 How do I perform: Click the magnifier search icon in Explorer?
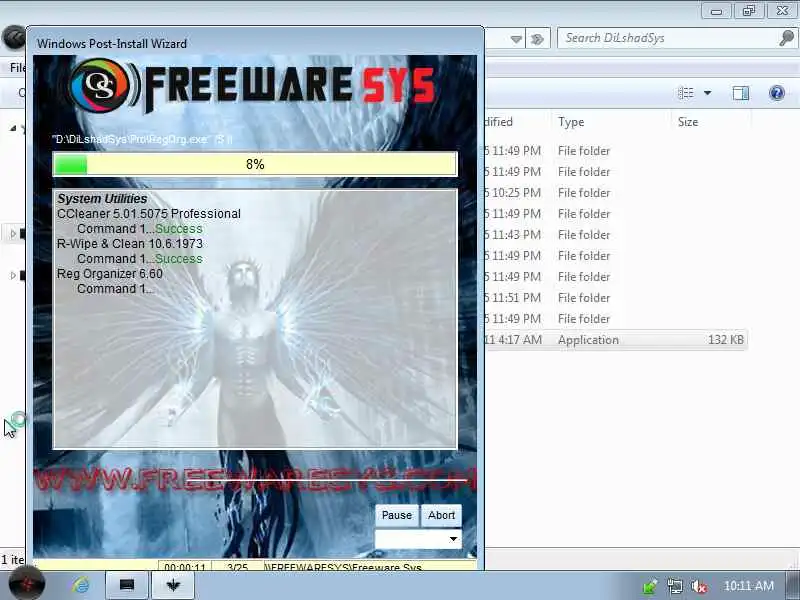click(787, 38)
